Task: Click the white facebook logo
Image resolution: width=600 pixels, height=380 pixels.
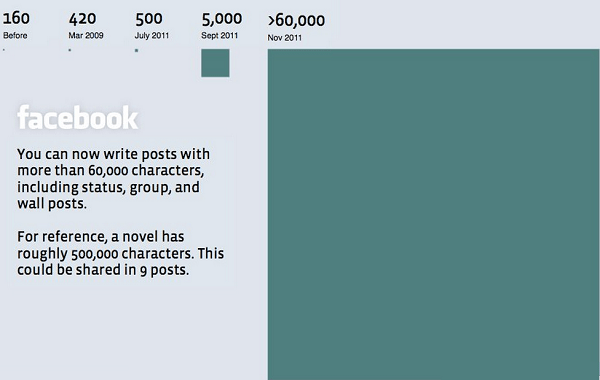Action: click(x=78, y=117)
